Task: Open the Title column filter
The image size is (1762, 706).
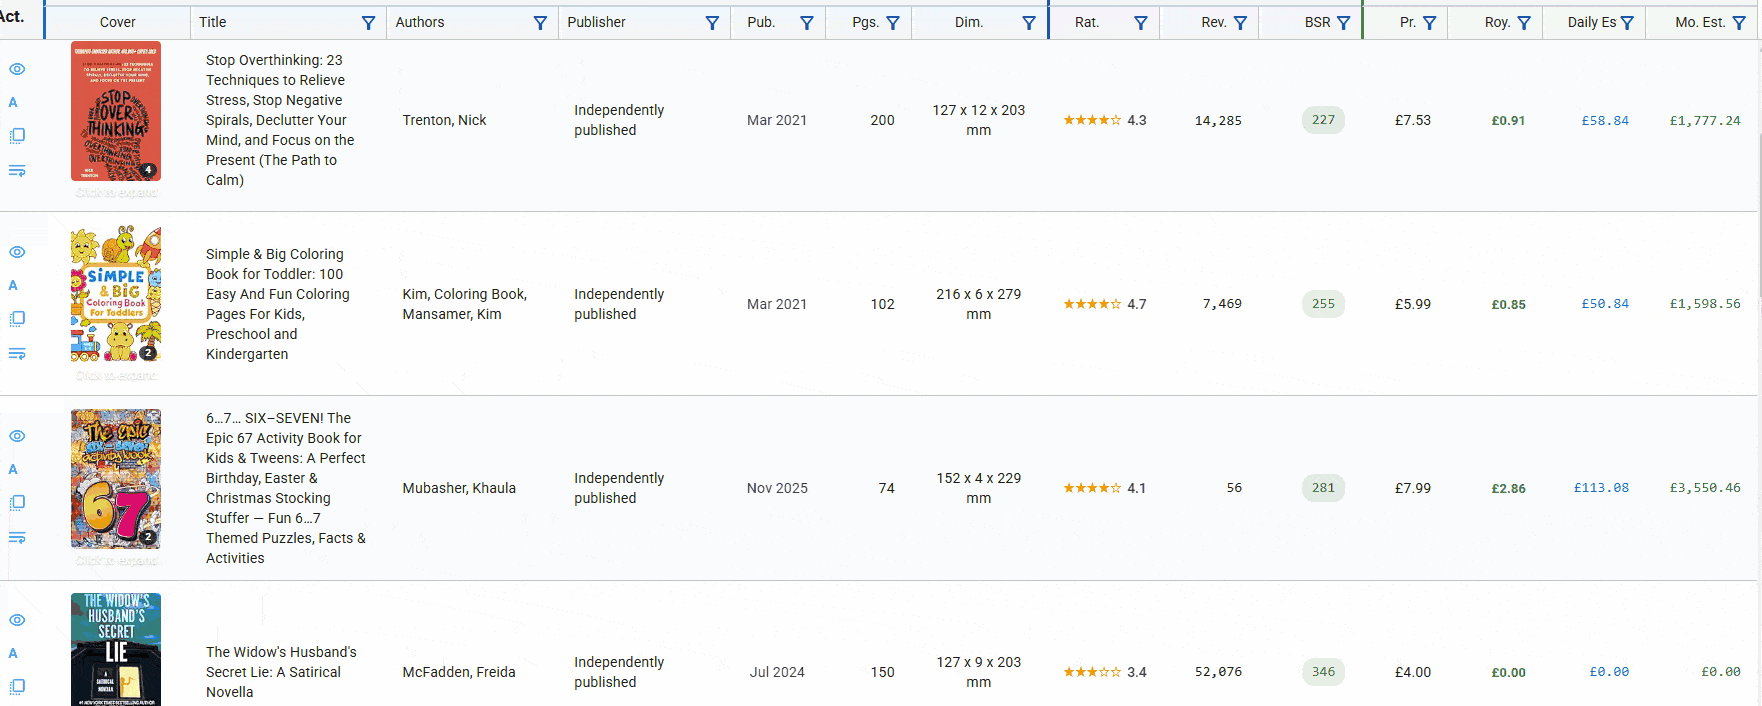Action: tap(368, 22)
